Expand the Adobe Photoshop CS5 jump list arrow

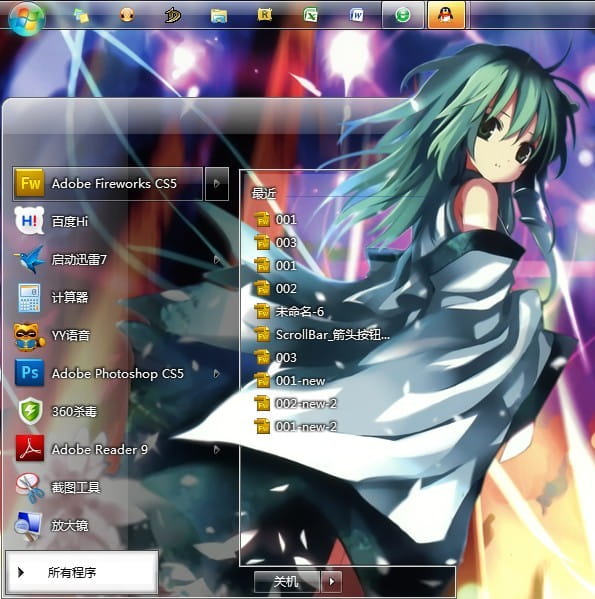217,374
